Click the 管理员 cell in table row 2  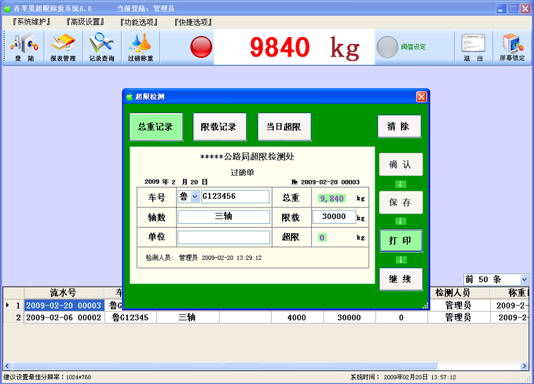458,318
